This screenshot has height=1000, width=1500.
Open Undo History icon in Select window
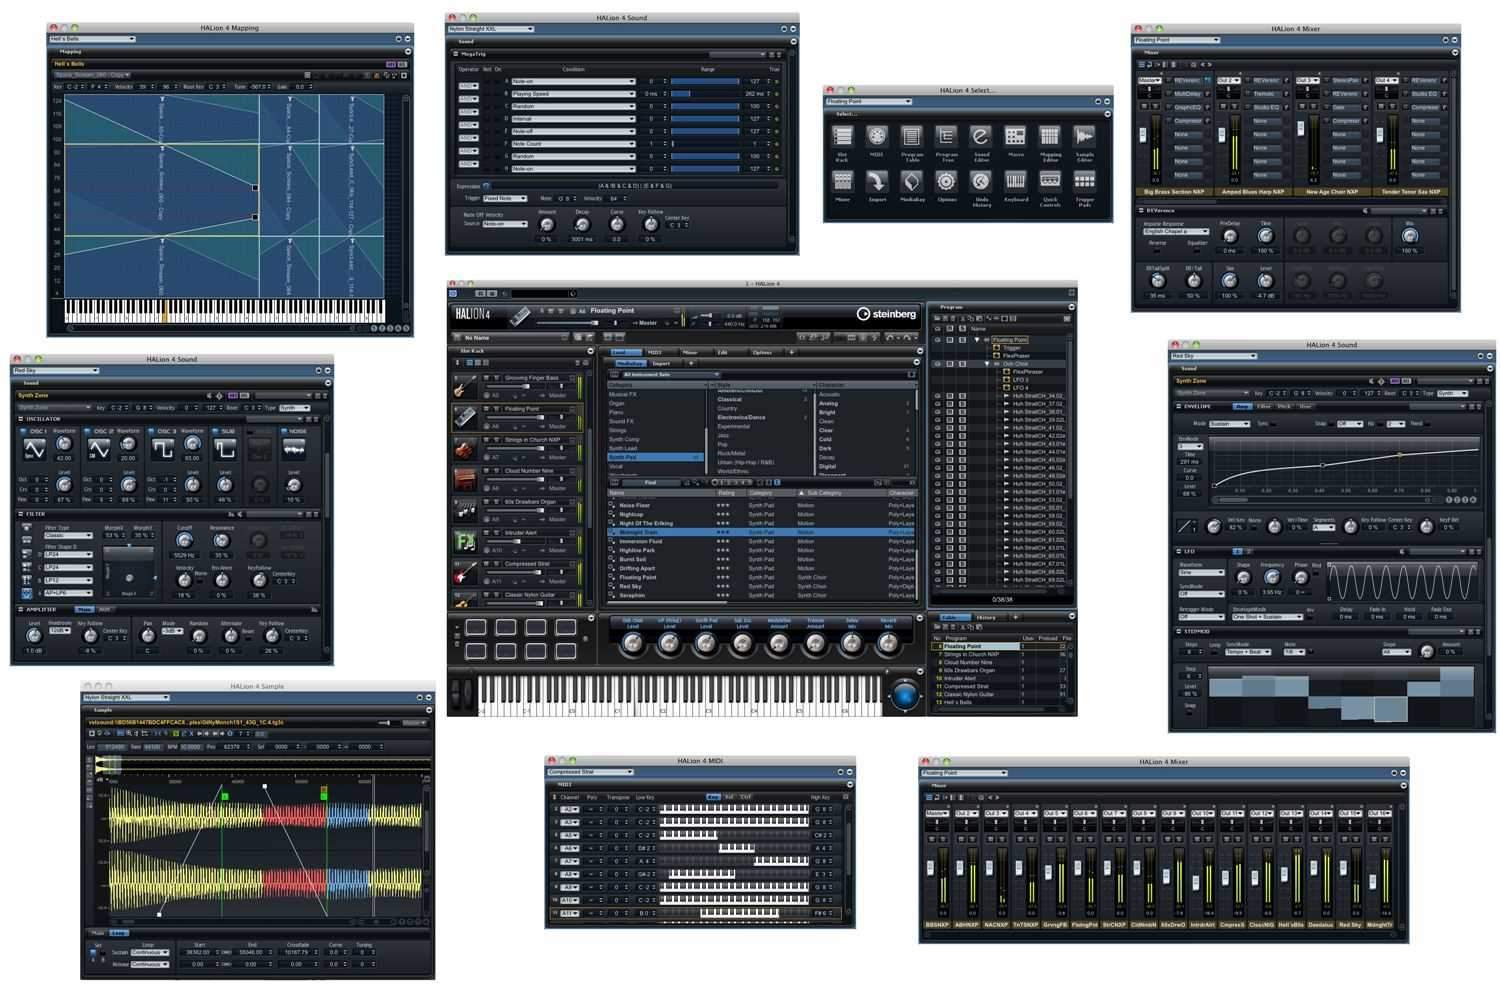coord(981,181)
